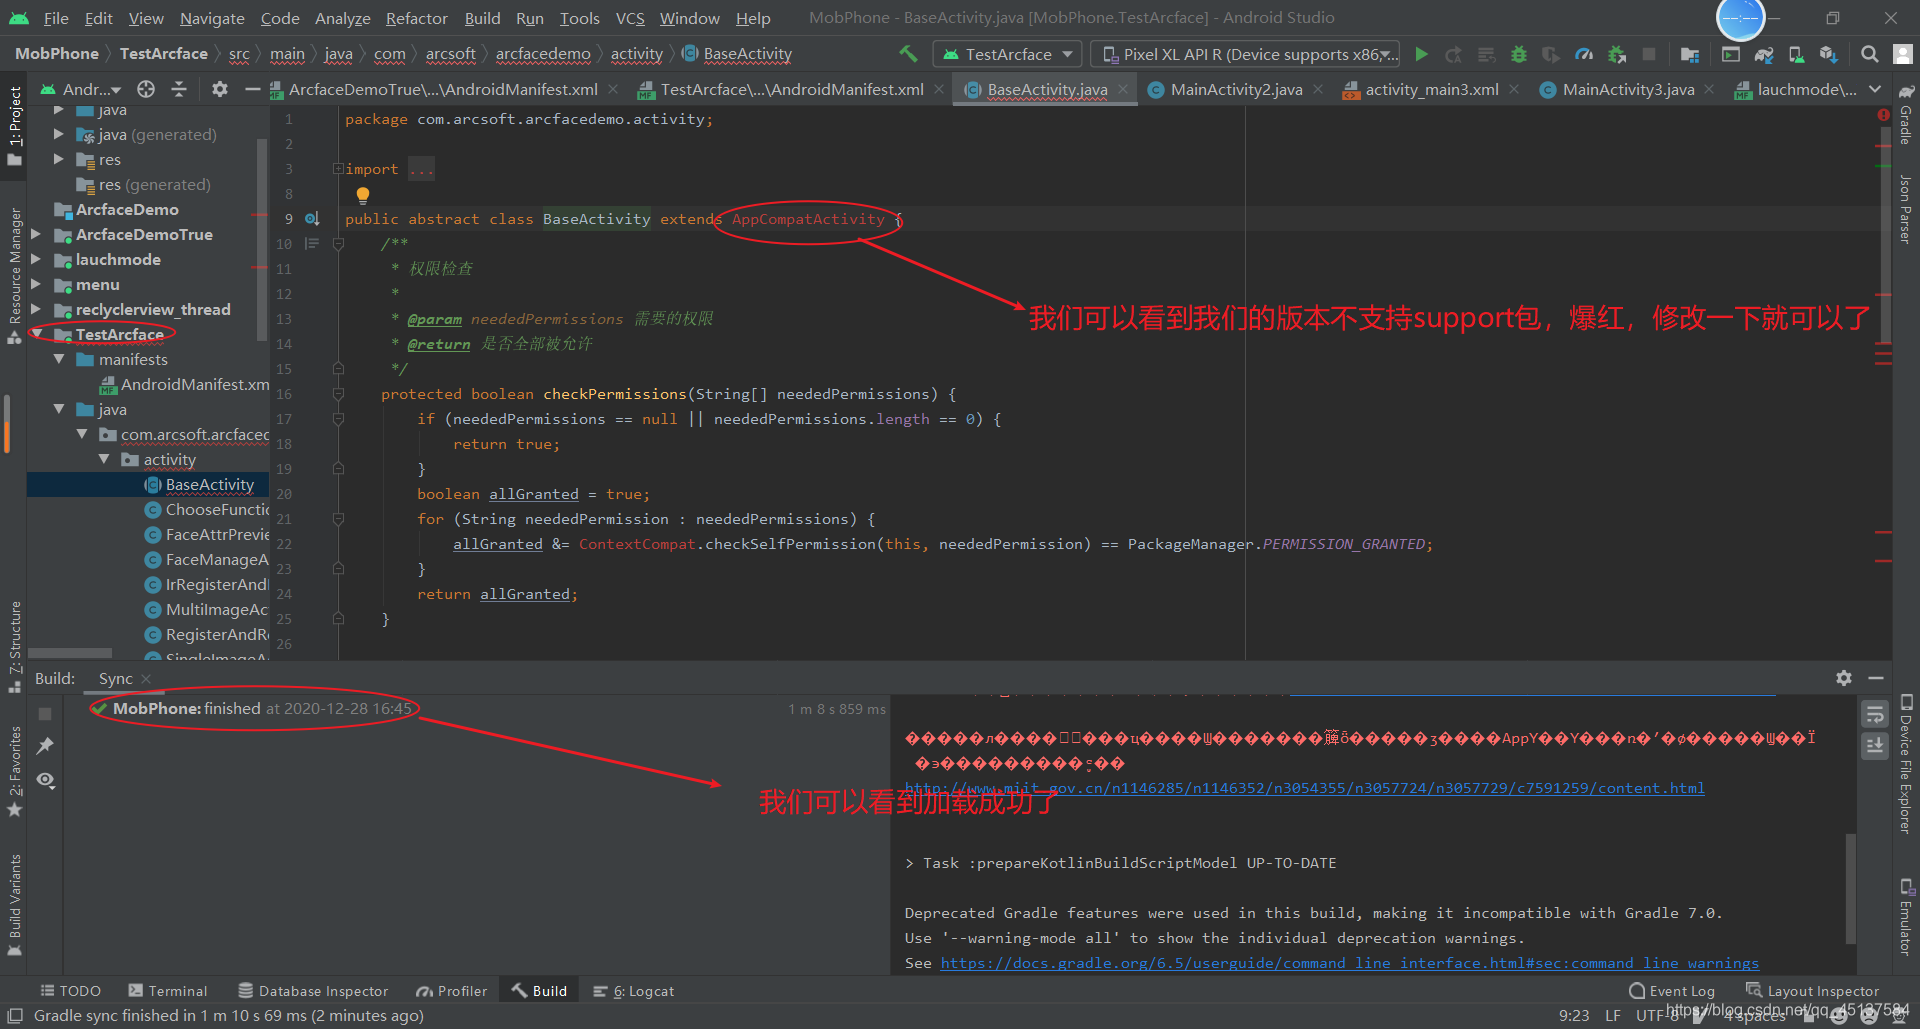
Task: Open the AVD Manager icon
Action: [x=1796, y=54]
